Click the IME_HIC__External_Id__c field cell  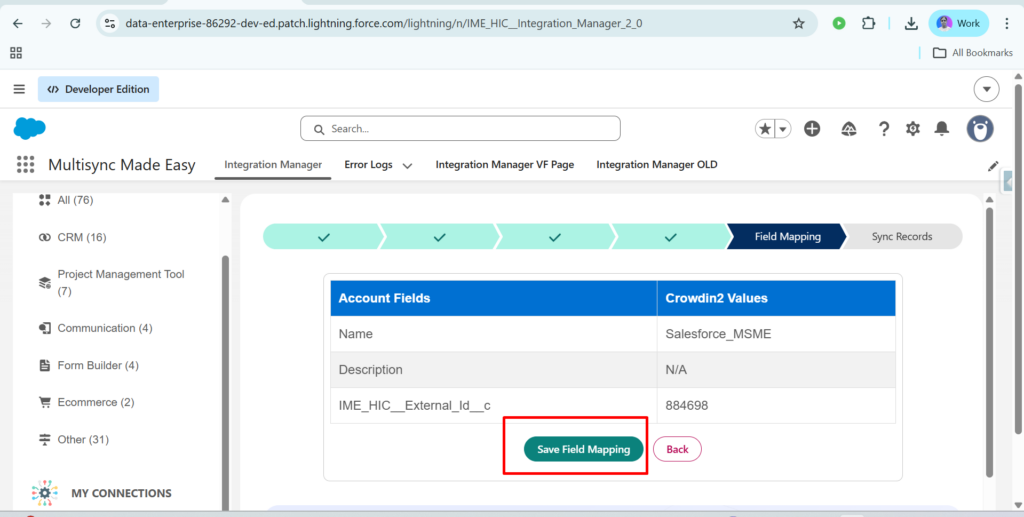click(x=494, y=405)
